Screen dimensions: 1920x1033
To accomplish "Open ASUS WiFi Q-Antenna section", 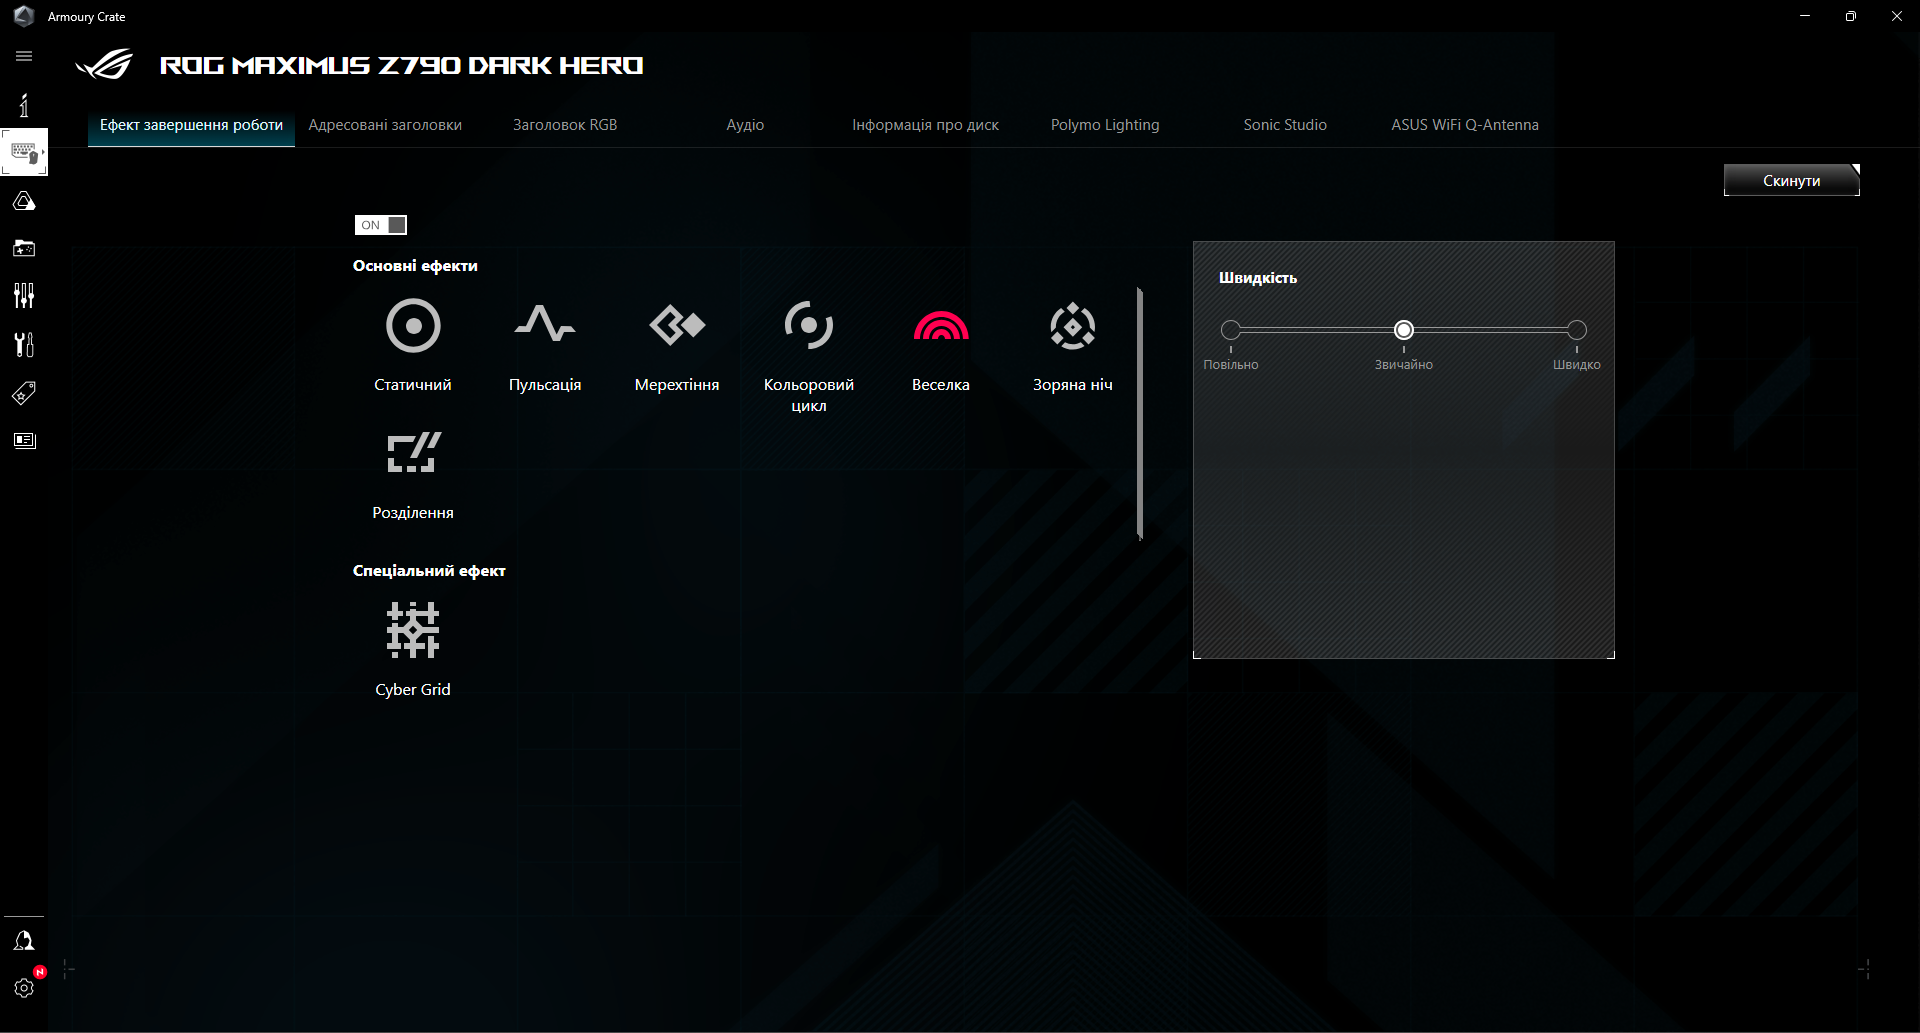I will (x=1464, y=124).
